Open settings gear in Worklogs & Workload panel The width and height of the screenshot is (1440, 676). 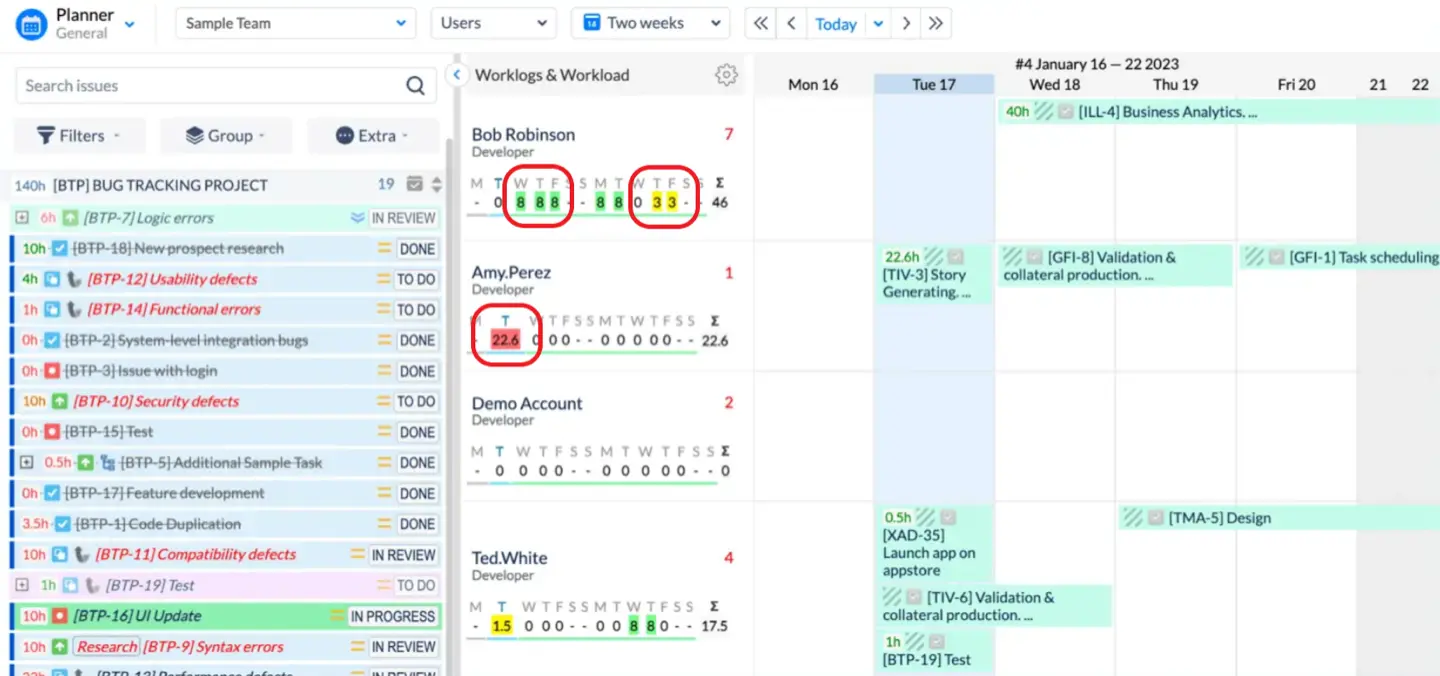[x=726, y=74]
